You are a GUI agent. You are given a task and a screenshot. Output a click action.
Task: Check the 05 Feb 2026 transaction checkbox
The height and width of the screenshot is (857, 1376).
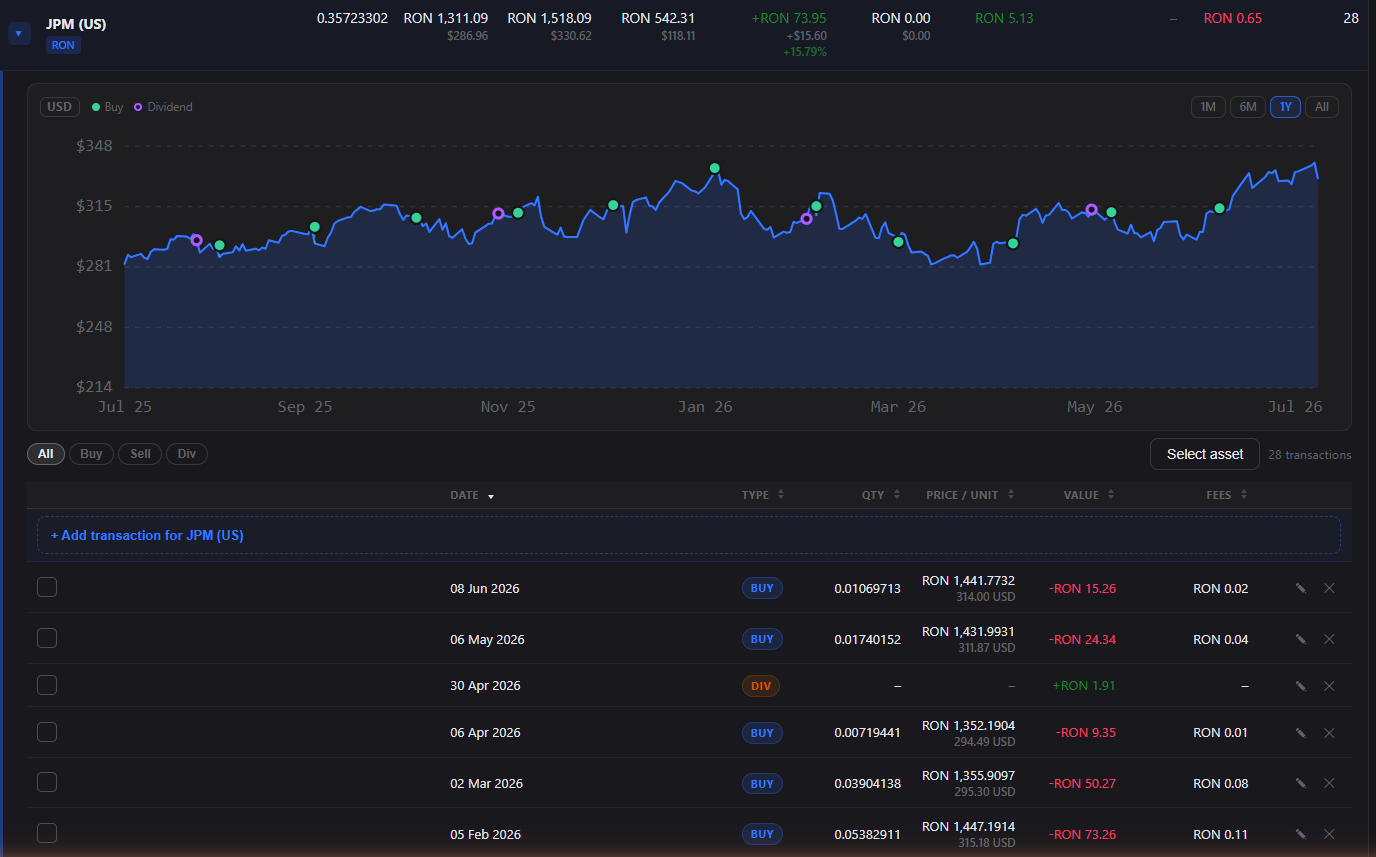pyautogui.click(x=47, y=833)
